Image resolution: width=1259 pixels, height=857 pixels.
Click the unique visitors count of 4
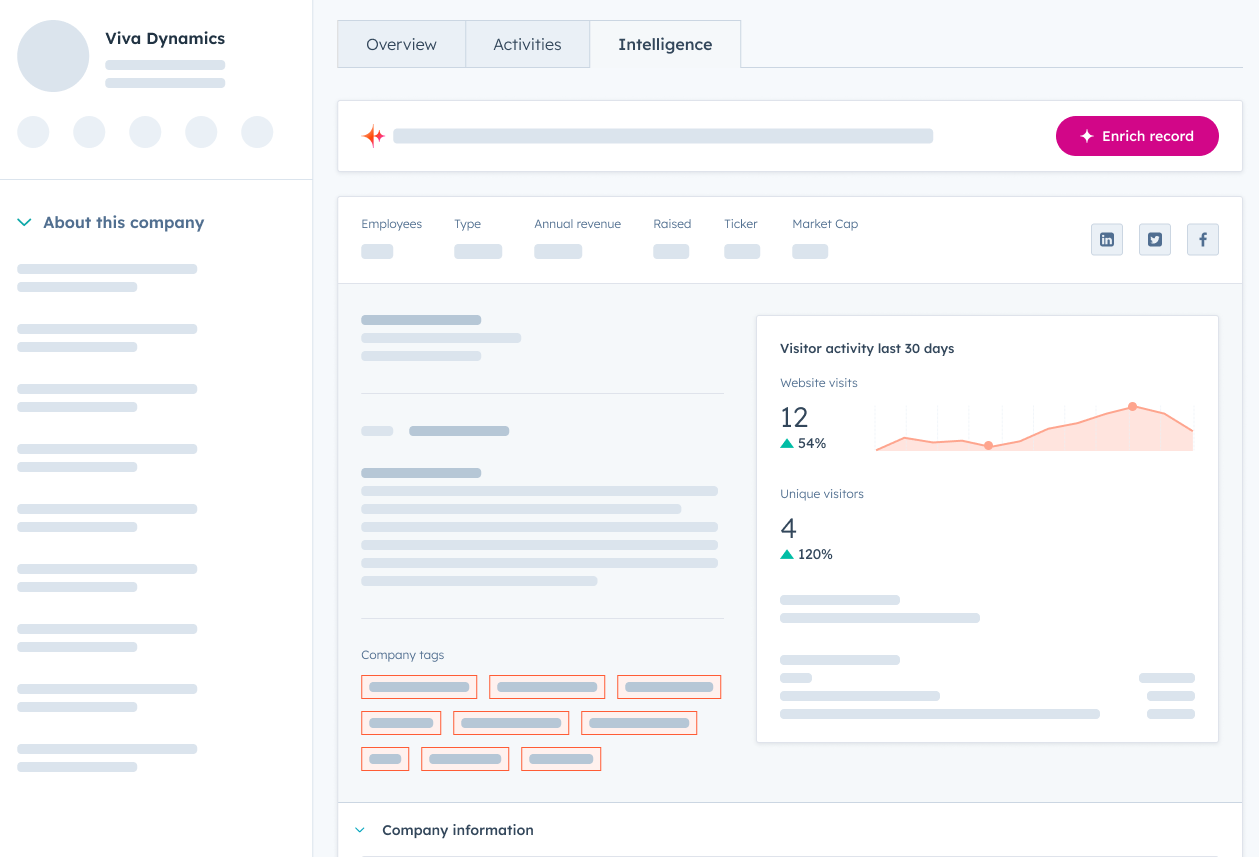(788, 528)
